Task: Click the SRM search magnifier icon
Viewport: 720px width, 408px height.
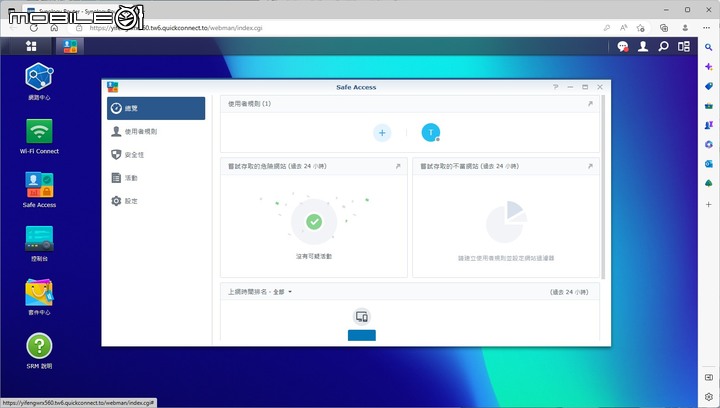Action: point(663,46)
